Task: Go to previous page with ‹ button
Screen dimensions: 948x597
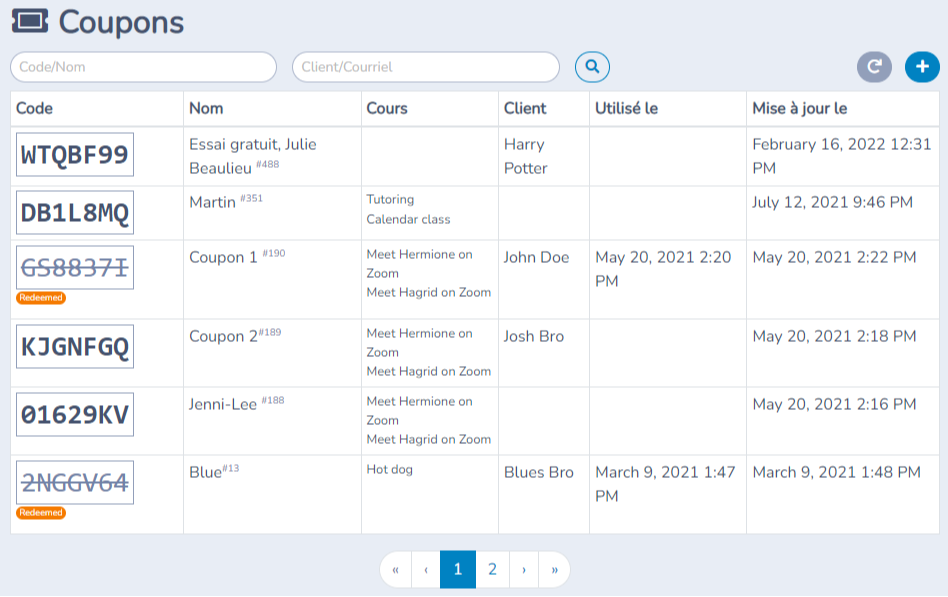Action: tap(426, 569)
